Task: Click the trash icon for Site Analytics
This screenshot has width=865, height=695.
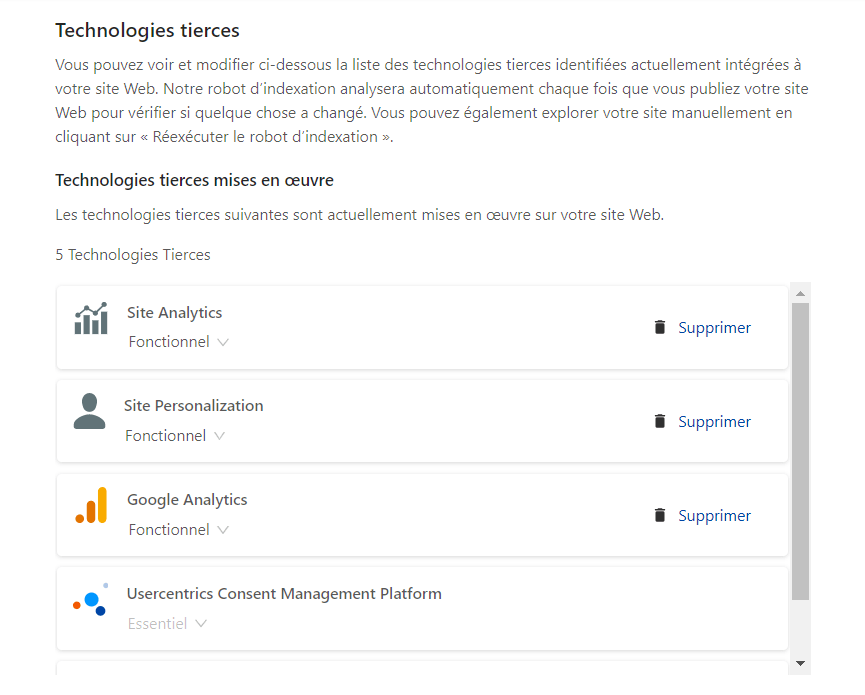Action: (660, 327)
